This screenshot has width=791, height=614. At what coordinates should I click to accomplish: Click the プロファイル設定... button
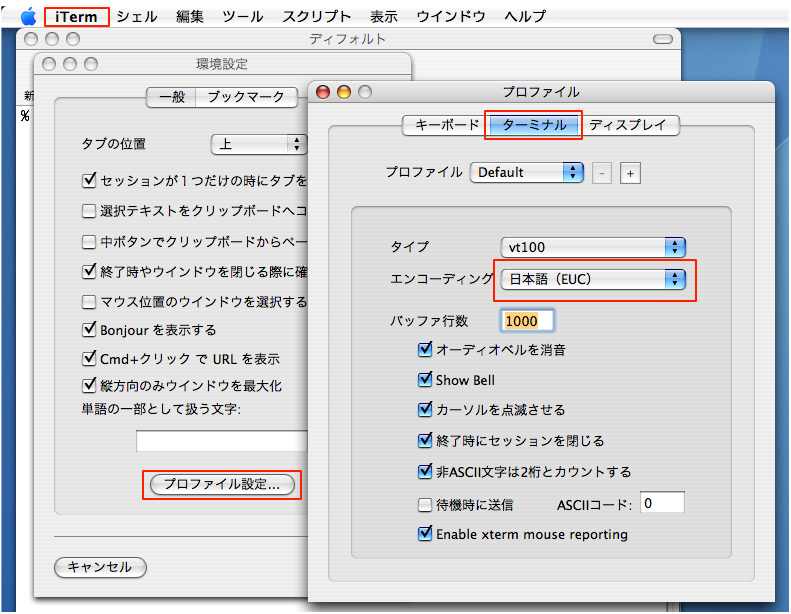point(222,484)
